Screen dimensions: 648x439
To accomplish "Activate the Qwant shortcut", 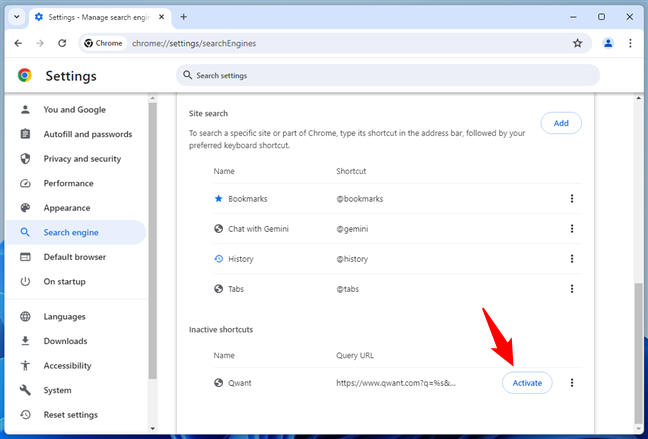I will coord(527,383).
